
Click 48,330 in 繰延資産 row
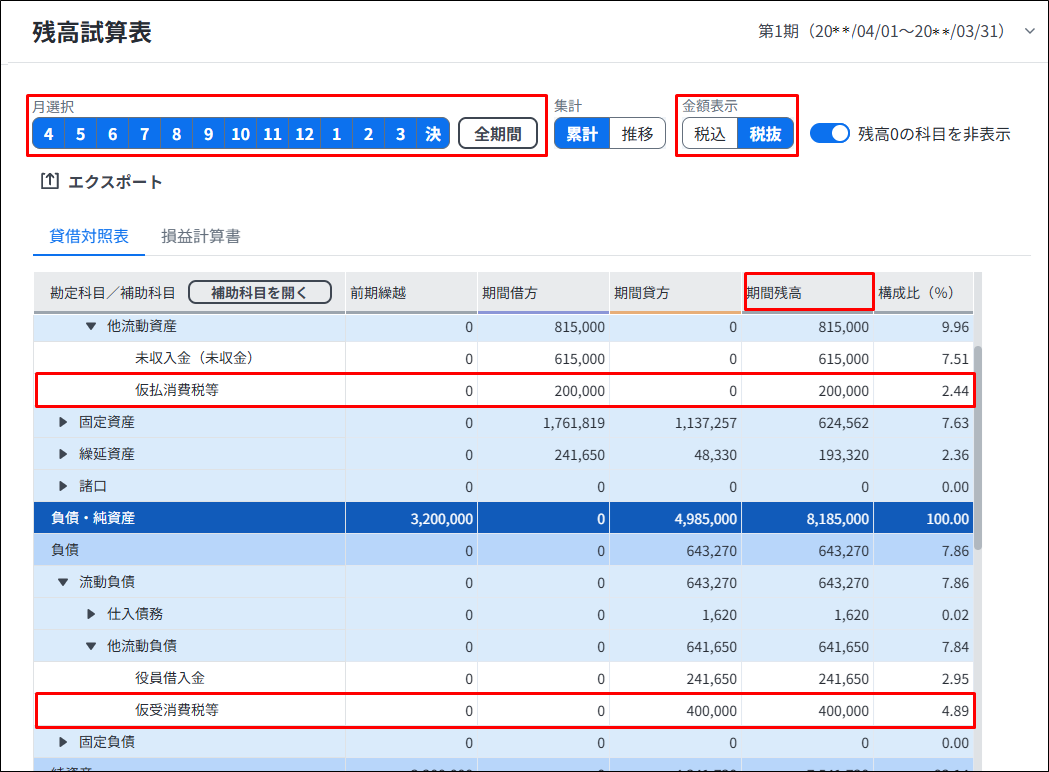tap(715, 455)
